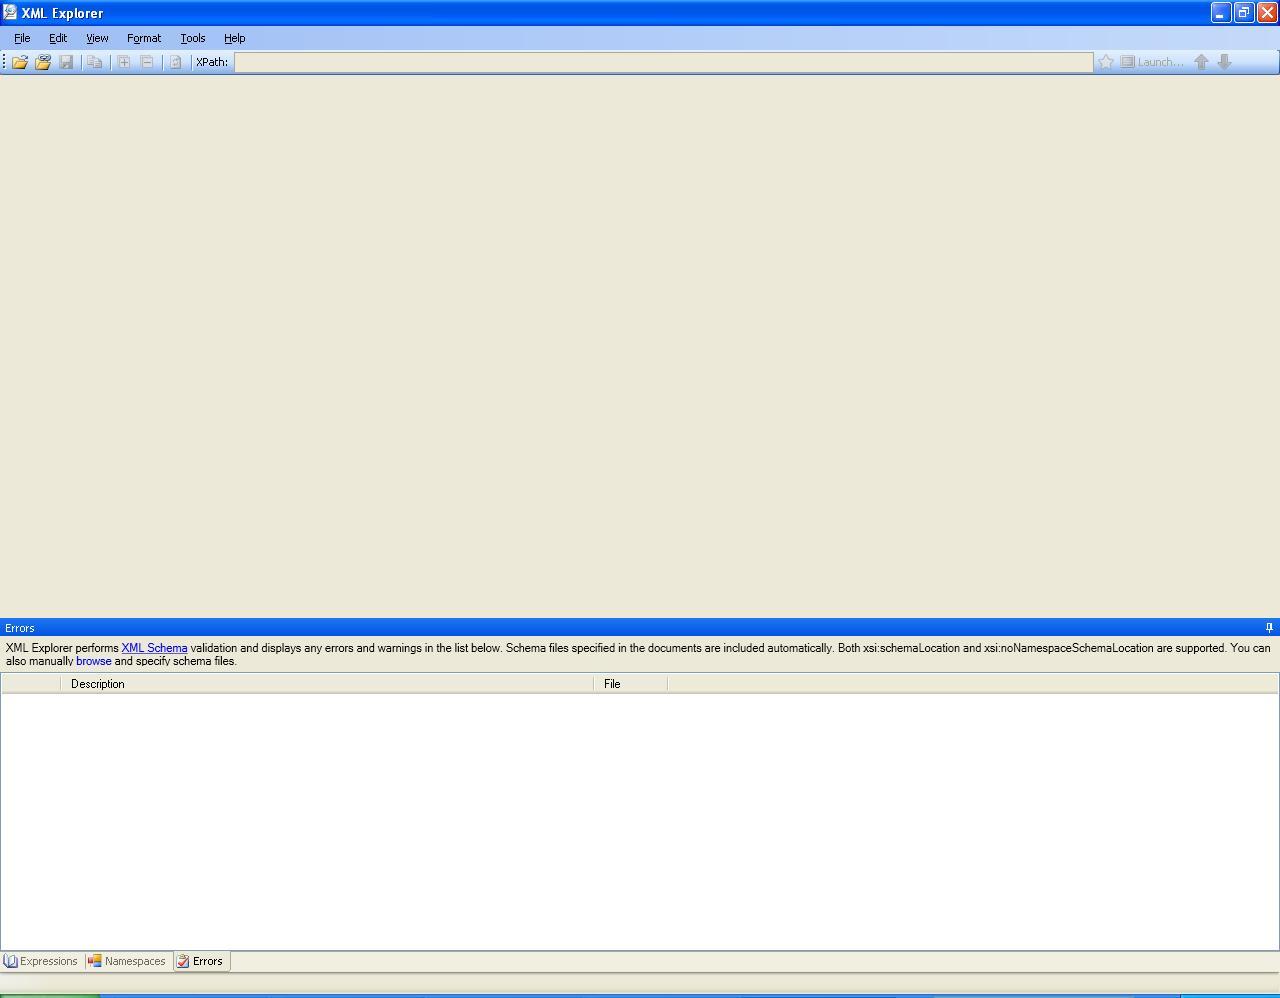The width and height of the screenshot is (1280, 998).
Task: Switch to the Namespaces tab
Action: click(127, 961)
